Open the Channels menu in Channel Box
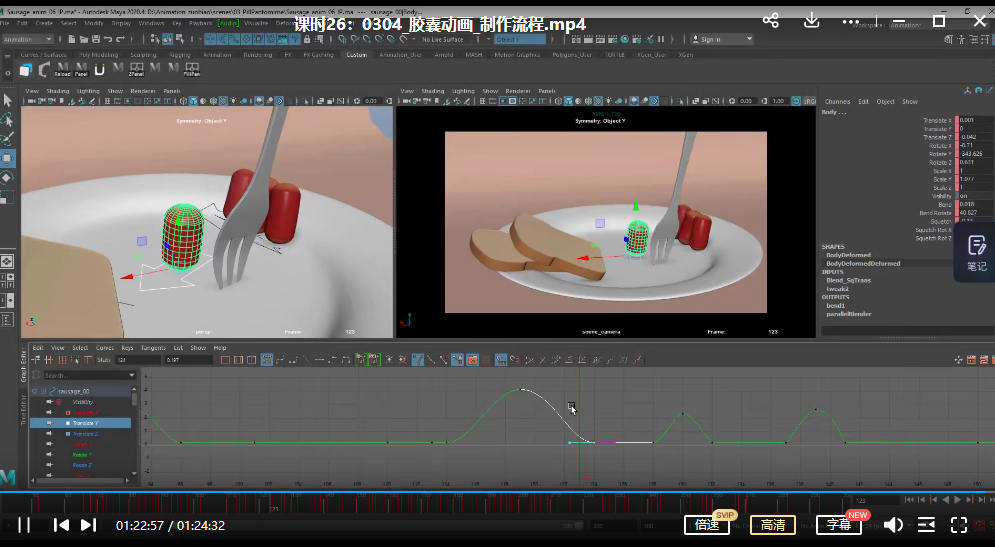995x547 pixels. click(837, 101)
